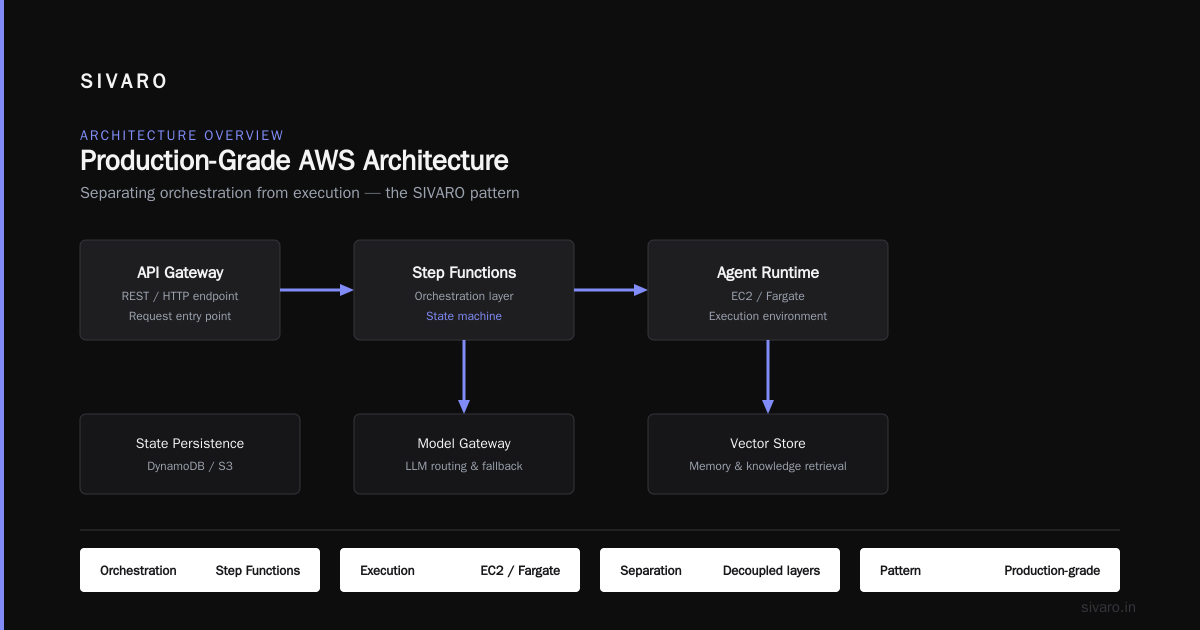This screenshot has width=1200, height=630.
Task: Select the State Persistence box
Action: 190,454
